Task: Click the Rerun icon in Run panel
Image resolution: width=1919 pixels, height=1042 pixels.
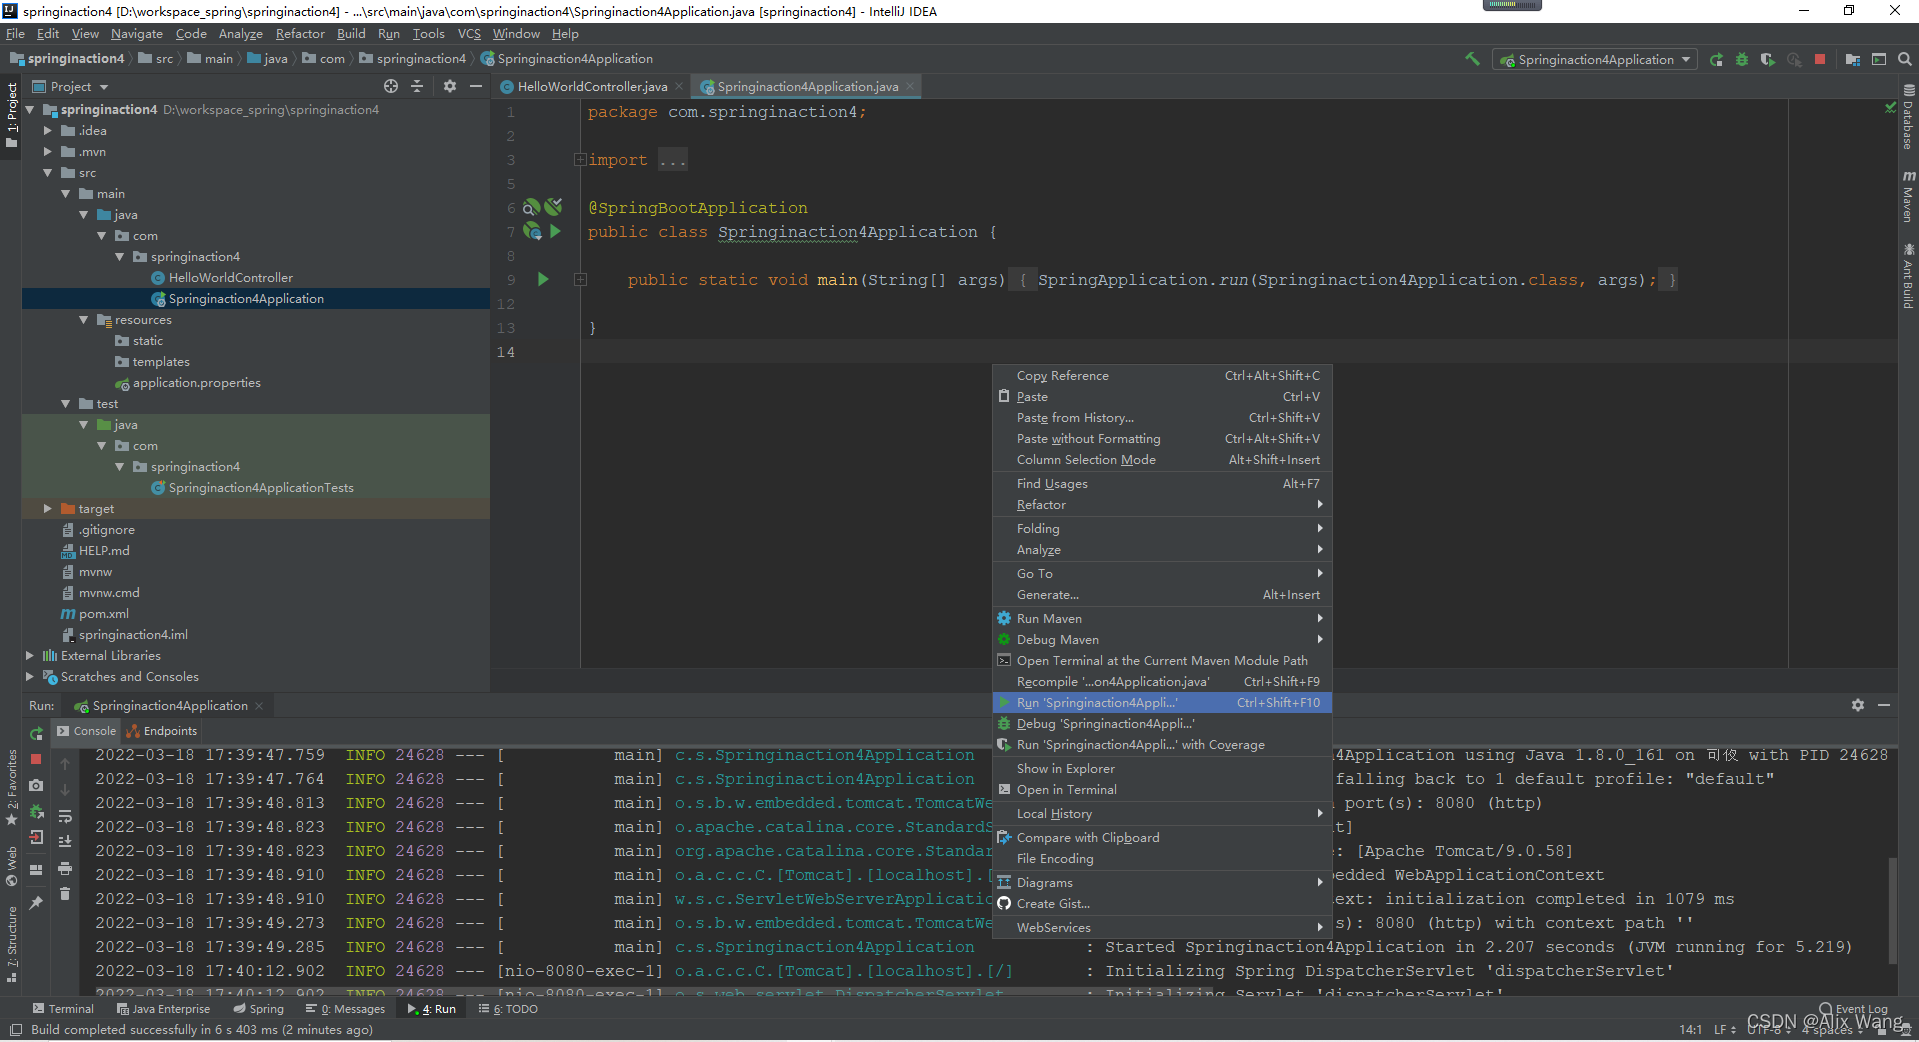Action: (x=36, y=733)
